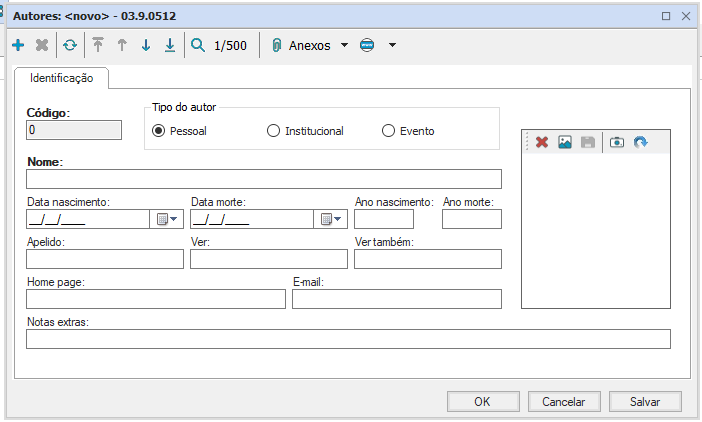The width and height of the screenshot is (702, 422).
Task: Open Data nascimento calendar picker
Action: tap(165, 219)
